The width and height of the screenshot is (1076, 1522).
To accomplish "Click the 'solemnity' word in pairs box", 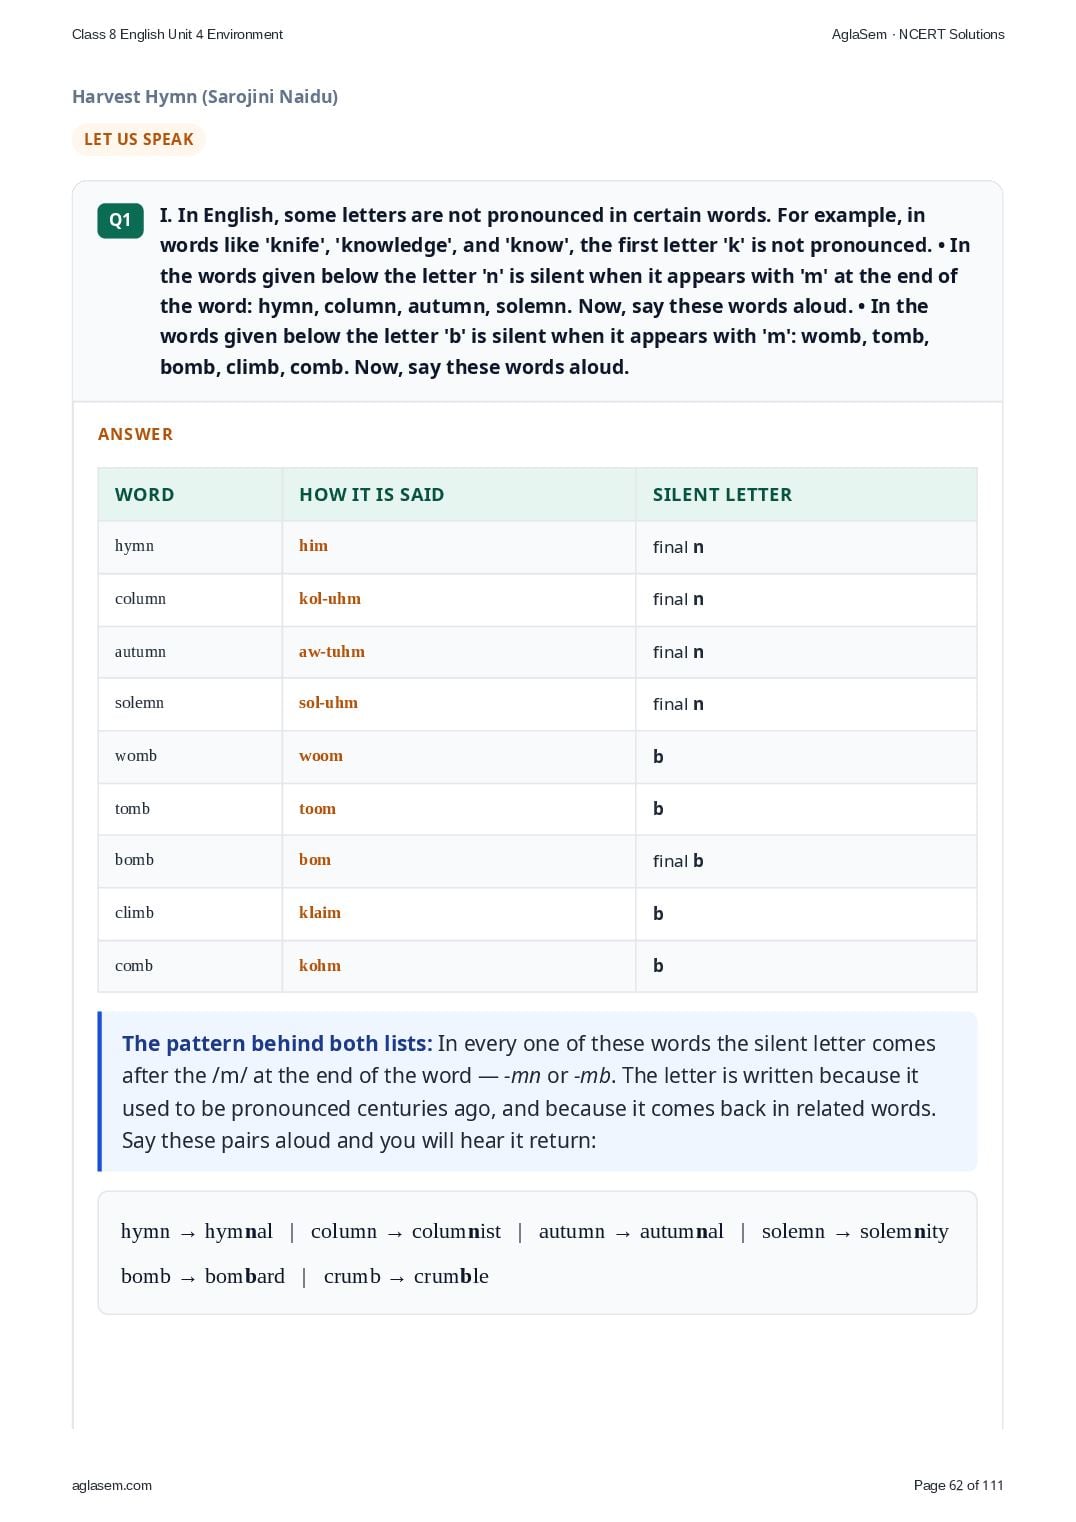I will [x=904, y=1231].
